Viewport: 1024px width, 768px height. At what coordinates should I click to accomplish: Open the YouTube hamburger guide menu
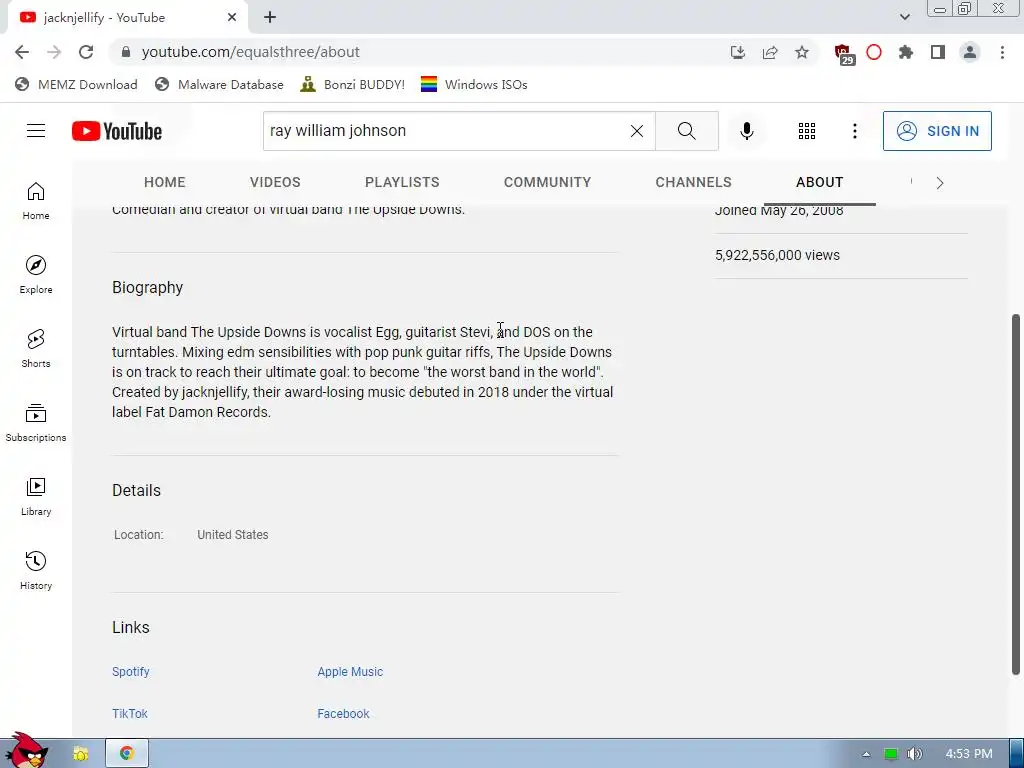tap(36, 131)
